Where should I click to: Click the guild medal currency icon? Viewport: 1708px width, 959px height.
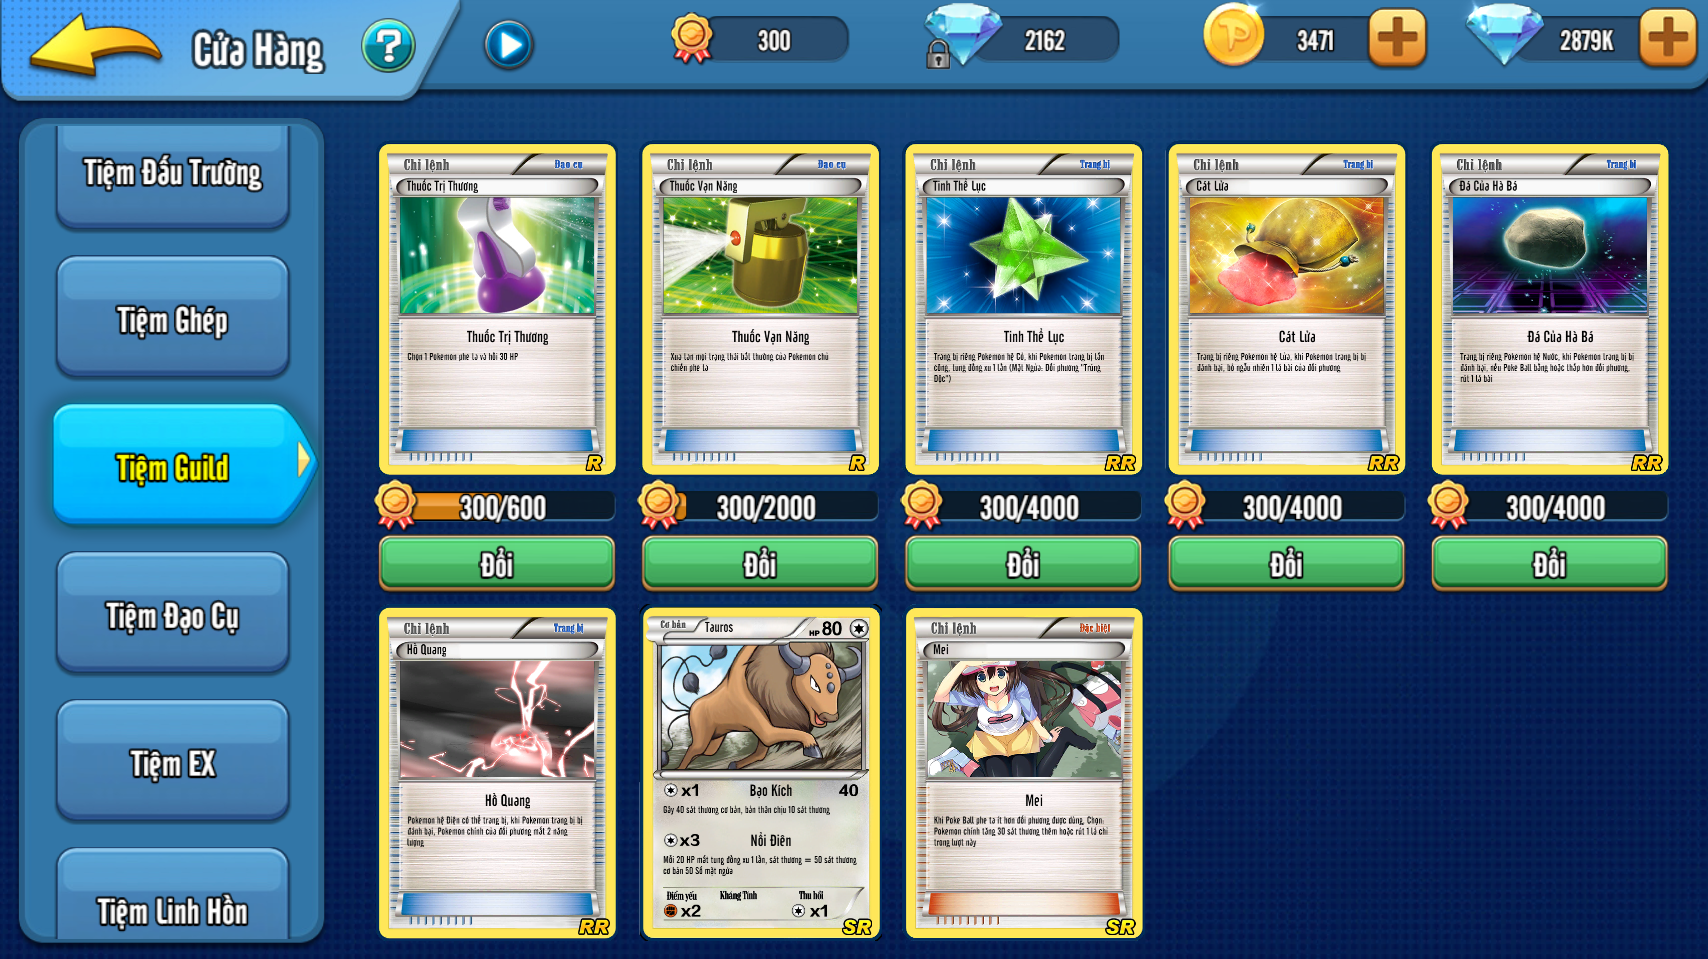(x=691, y=38)
